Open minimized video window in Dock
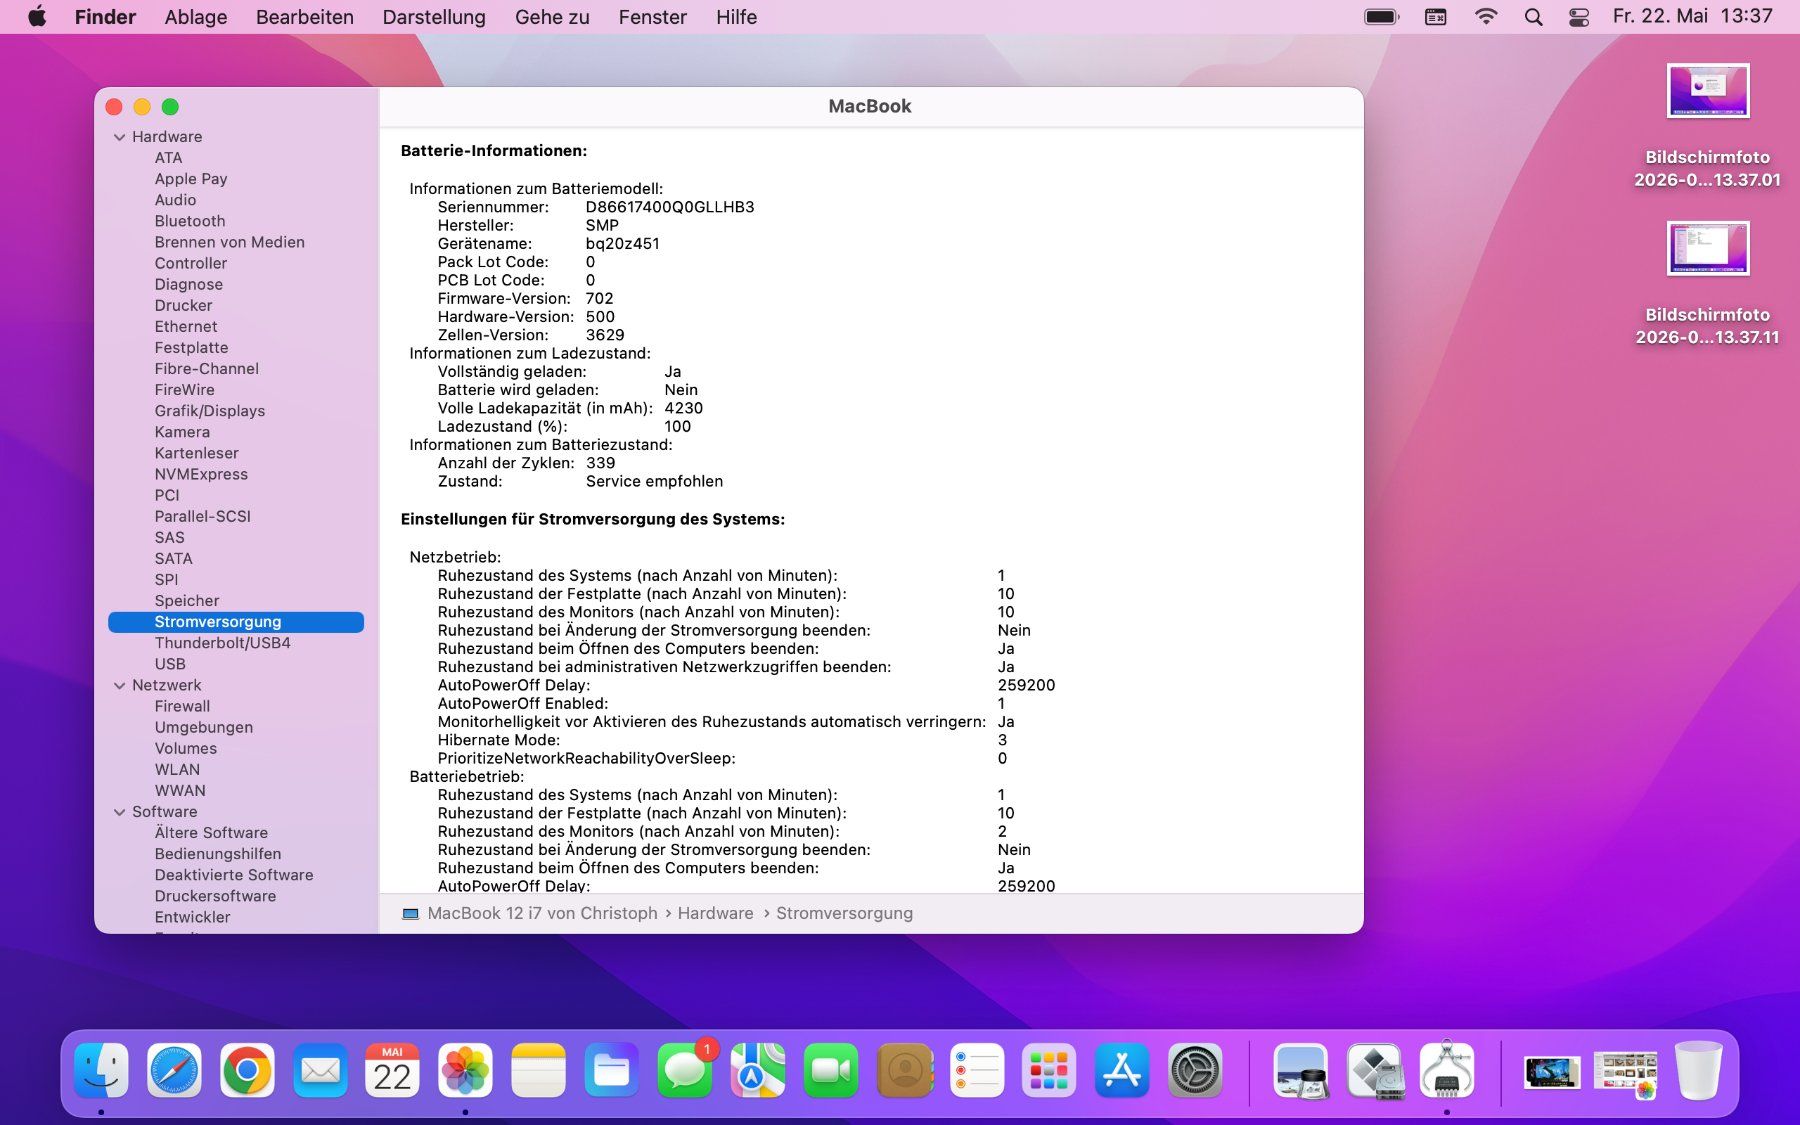Image resolution: width=1800 pixels, height=1125 pixels. [1552, 1073]
